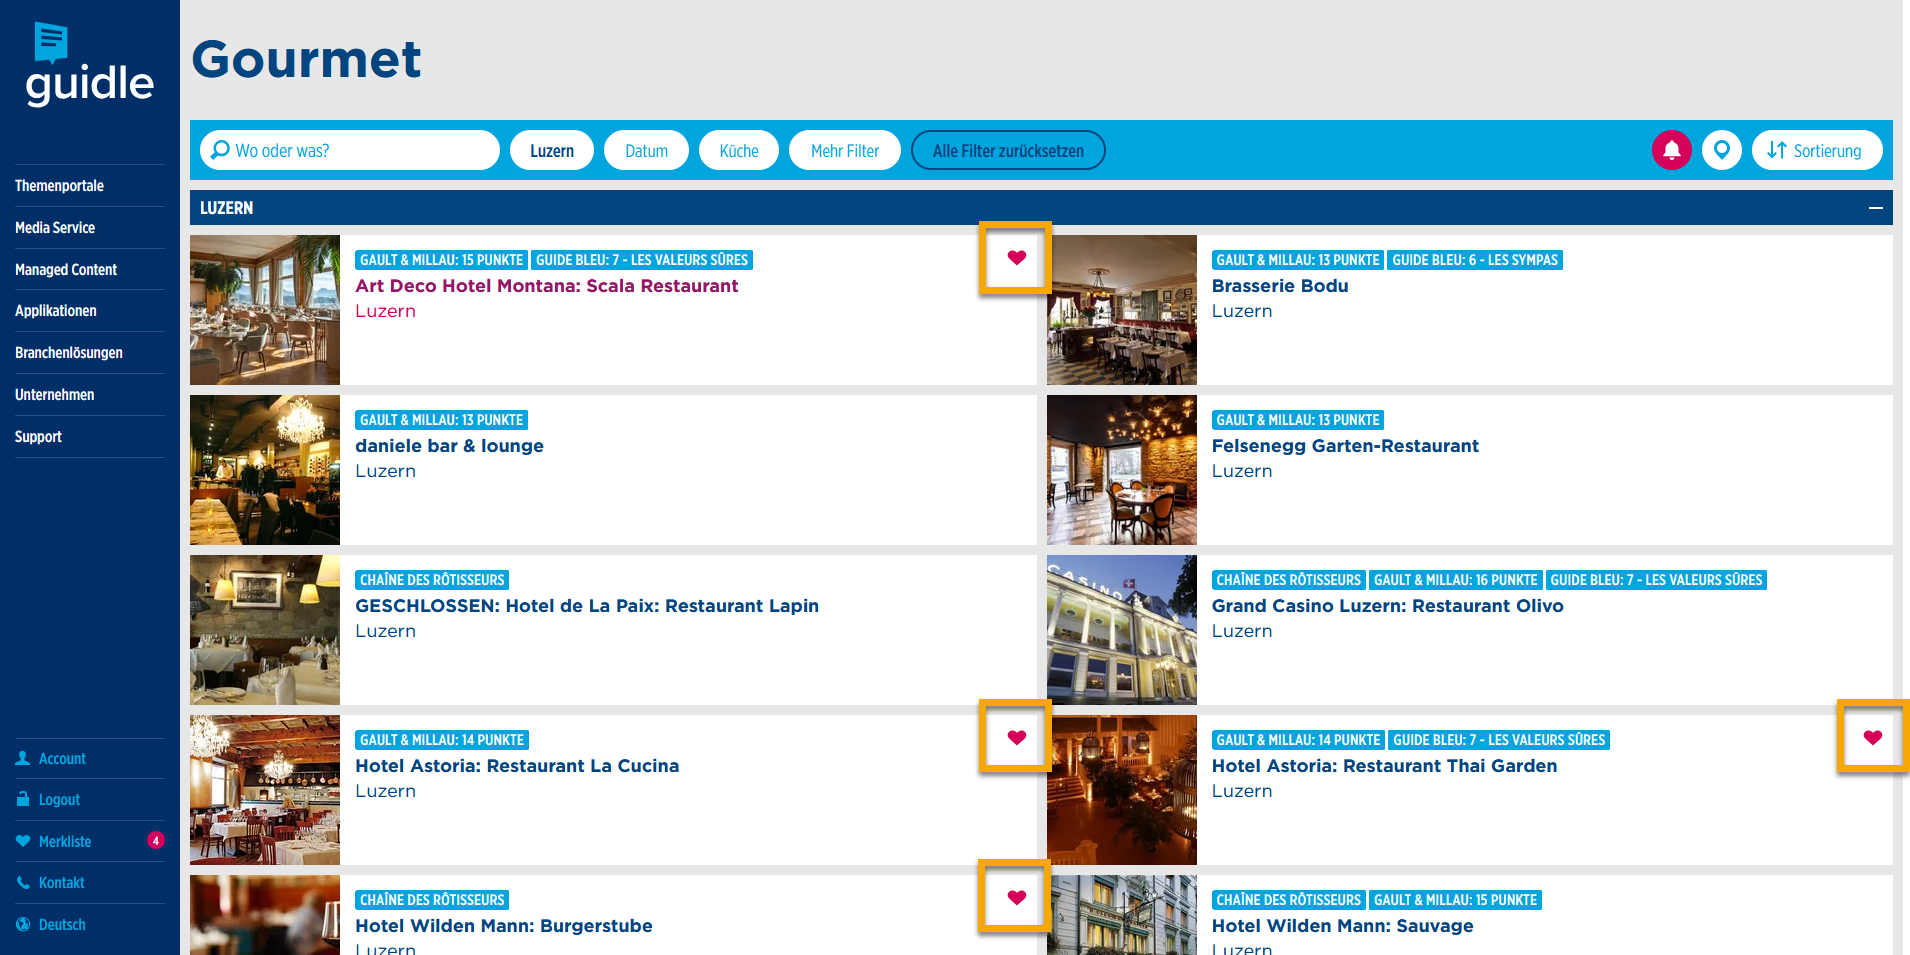Click Restaurant Thai Garden thumbnail
The width and height of the screenshot is (1910, 955).
pos(1122,790)
